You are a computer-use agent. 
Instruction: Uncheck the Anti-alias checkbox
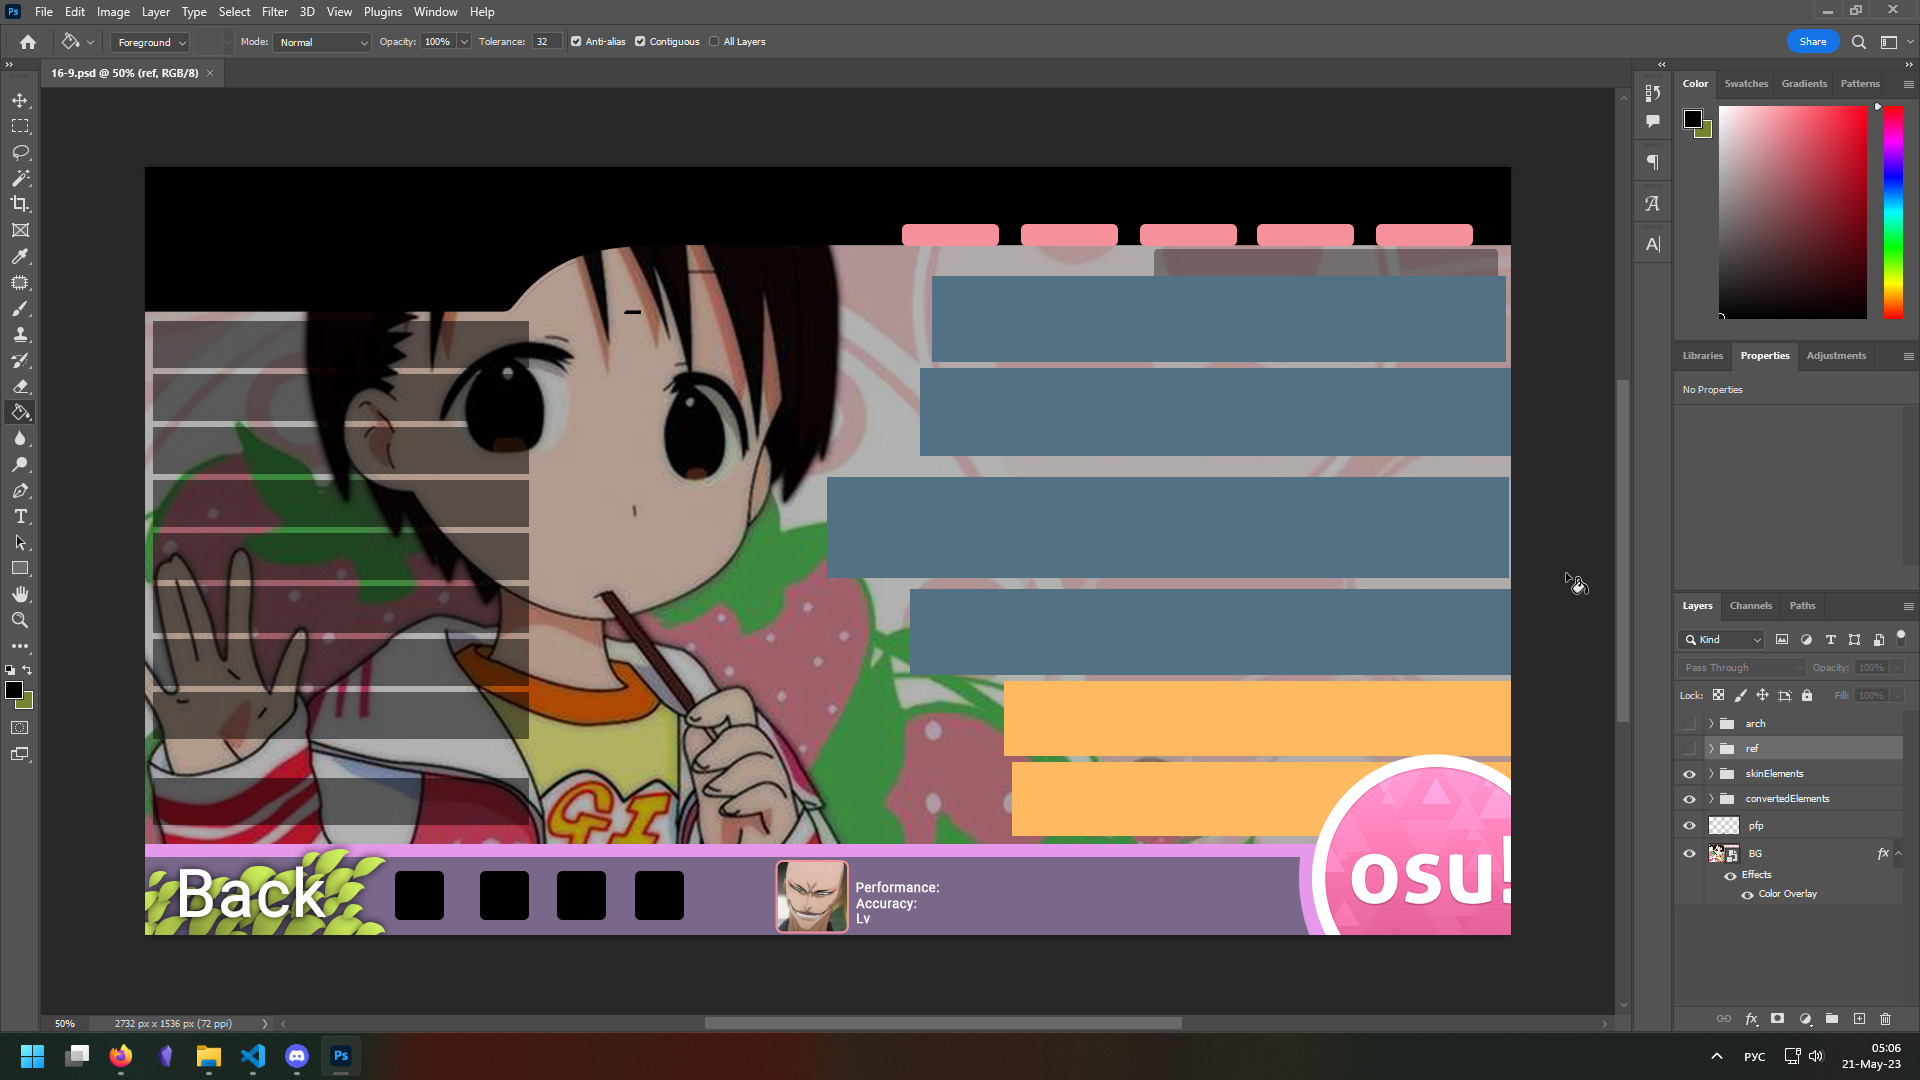(576, 42)
